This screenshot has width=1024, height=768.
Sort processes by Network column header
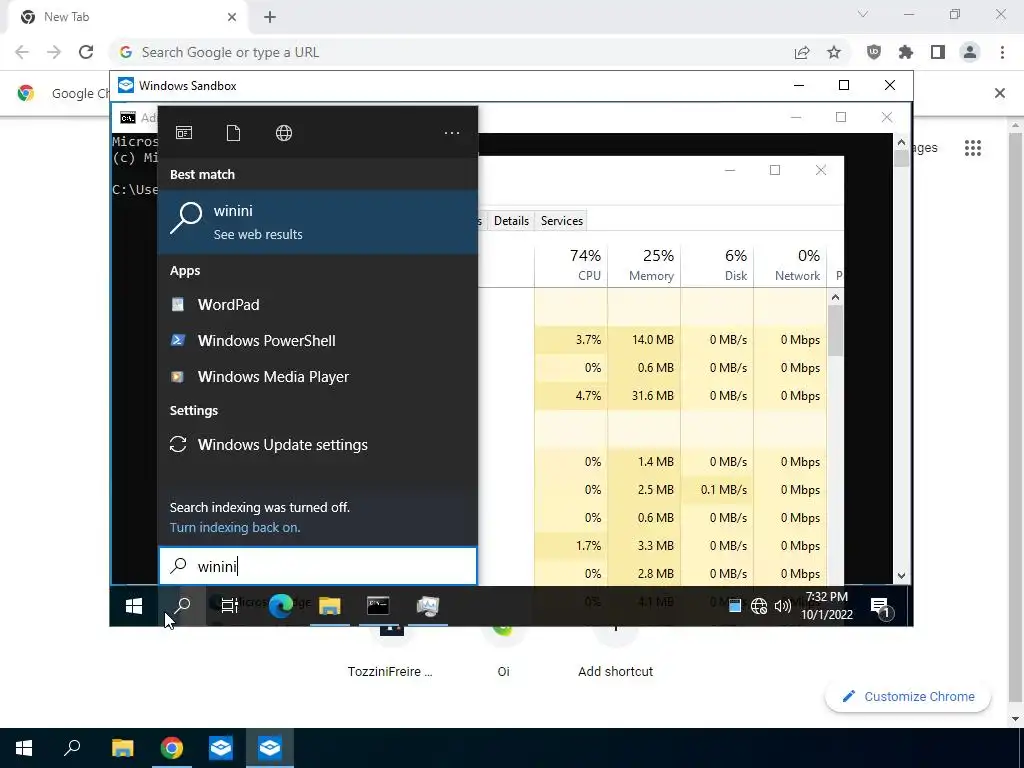790,265
